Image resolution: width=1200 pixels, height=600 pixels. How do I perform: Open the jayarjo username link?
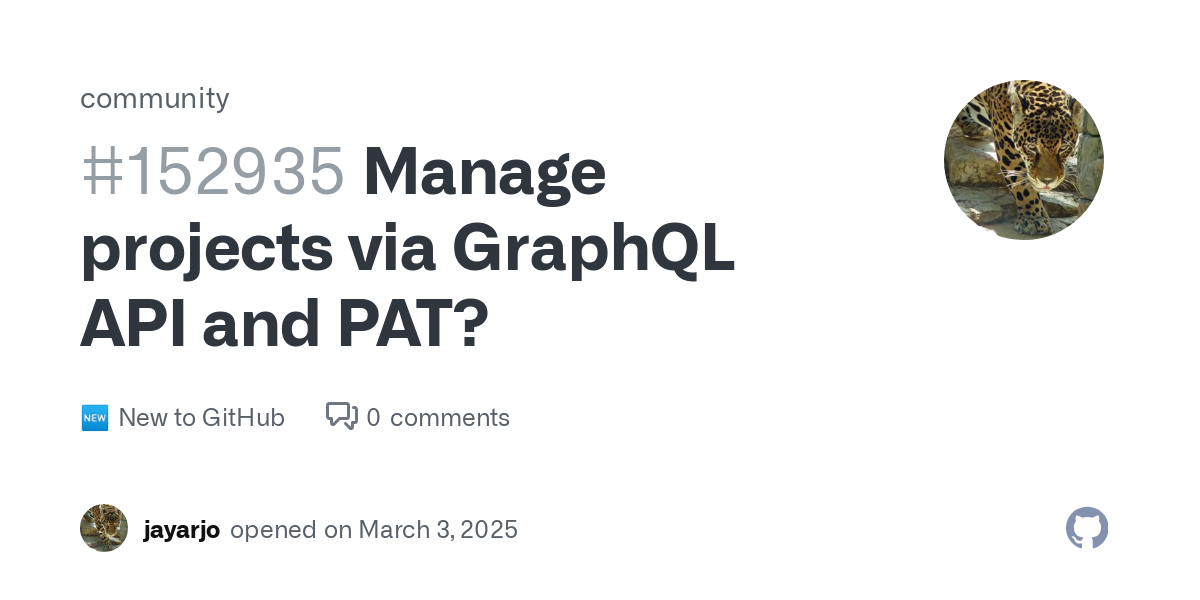tap(182, 530)
